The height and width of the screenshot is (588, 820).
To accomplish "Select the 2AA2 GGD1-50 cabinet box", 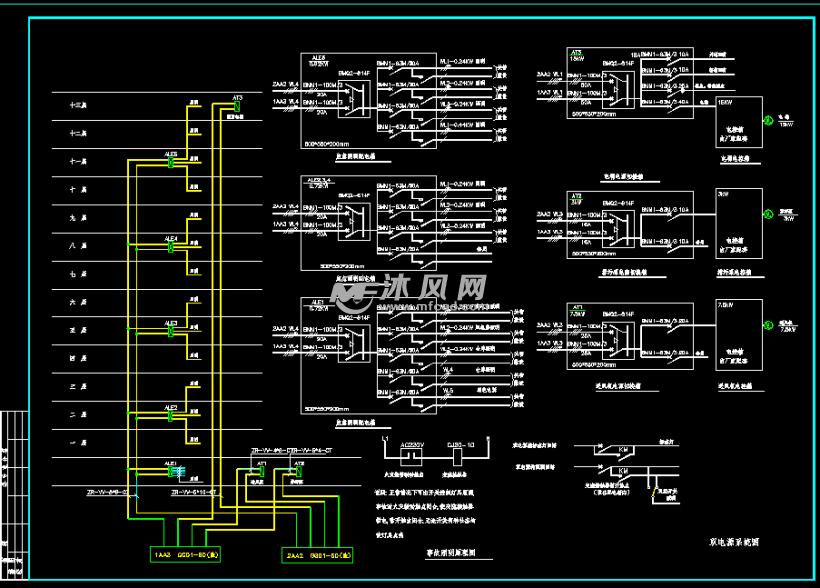I will click(x=320, y=553).
